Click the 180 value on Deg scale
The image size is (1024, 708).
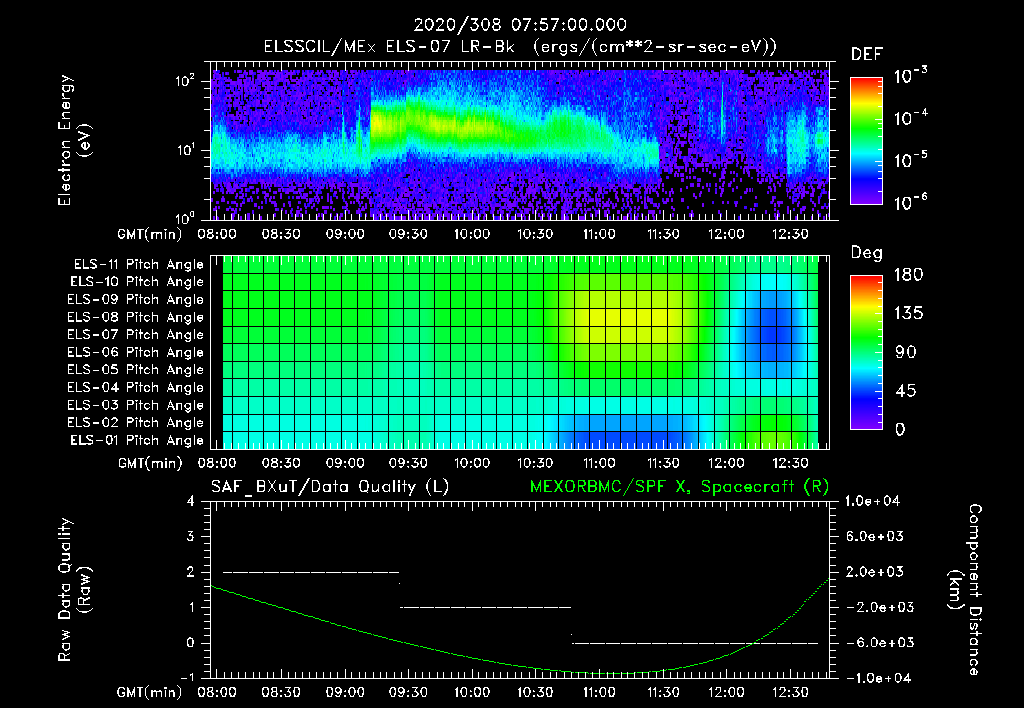(x=908, y=275)
